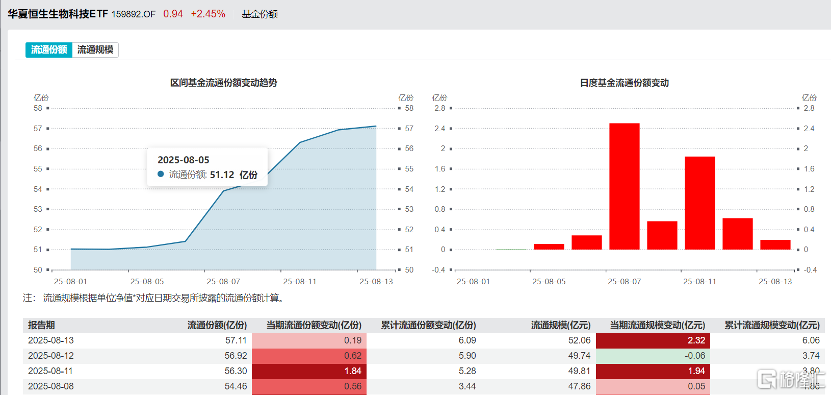Click the 51.12 亿份 tooltip value
The height and width of the screenshot is (396, 832).
pos(233,175)
